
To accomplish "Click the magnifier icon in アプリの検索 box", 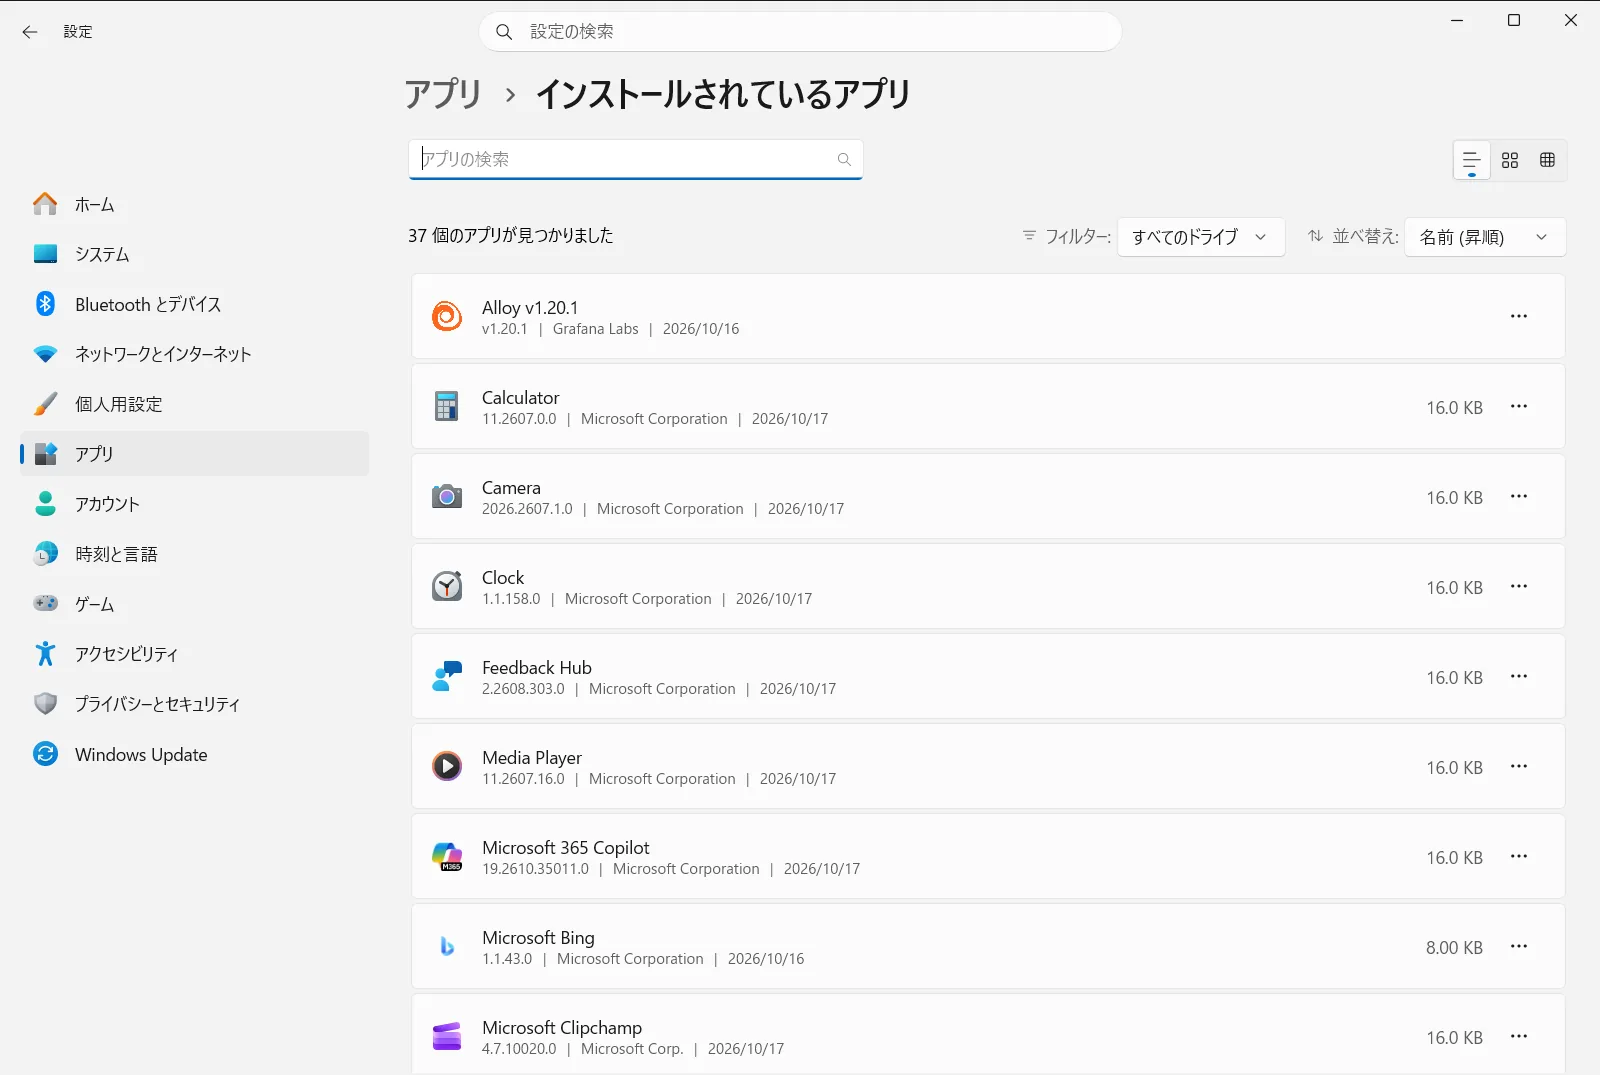I will point(844,159).
